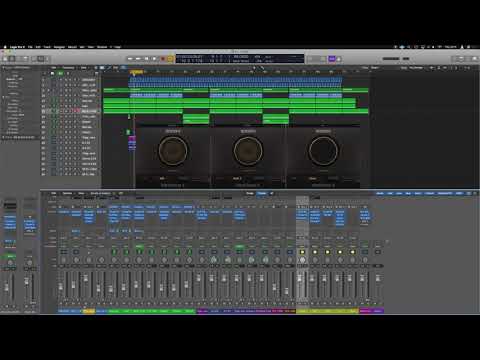The height and width of the screenshot is (360, 480).
Task: Turn the third plugin's large circular knob
Action: click(x=323, y=151)
